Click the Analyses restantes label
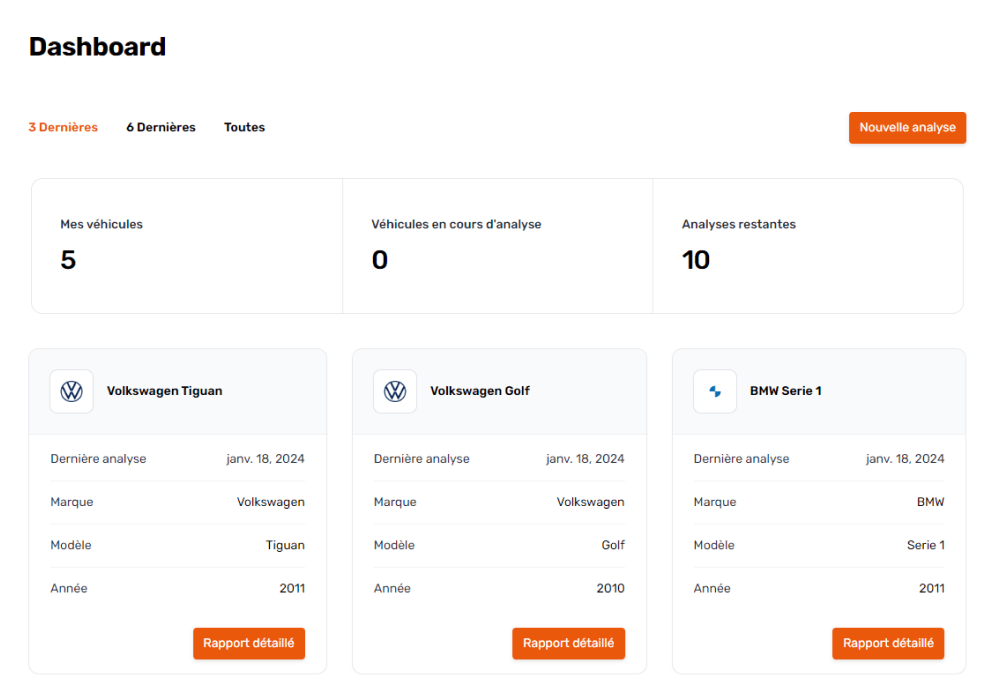 point(739,224)
